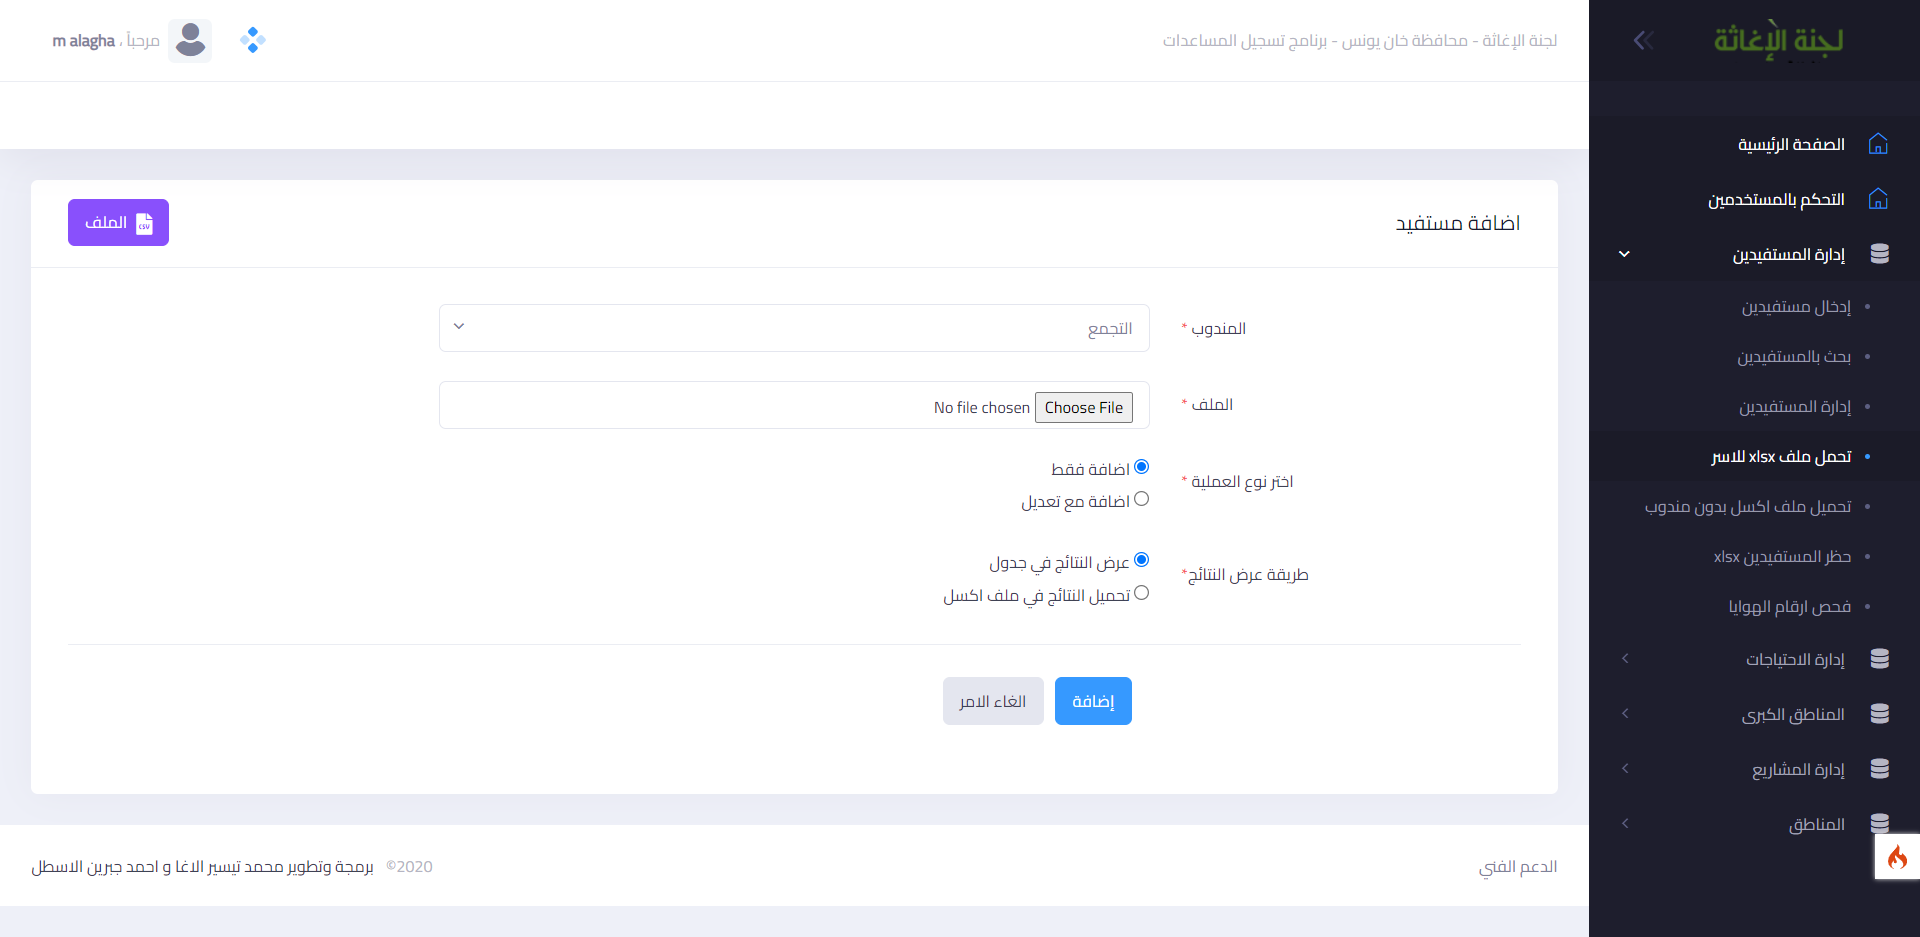Click the blue إضافة submit button
The image size is (1920, 937).
point(1093,701)
